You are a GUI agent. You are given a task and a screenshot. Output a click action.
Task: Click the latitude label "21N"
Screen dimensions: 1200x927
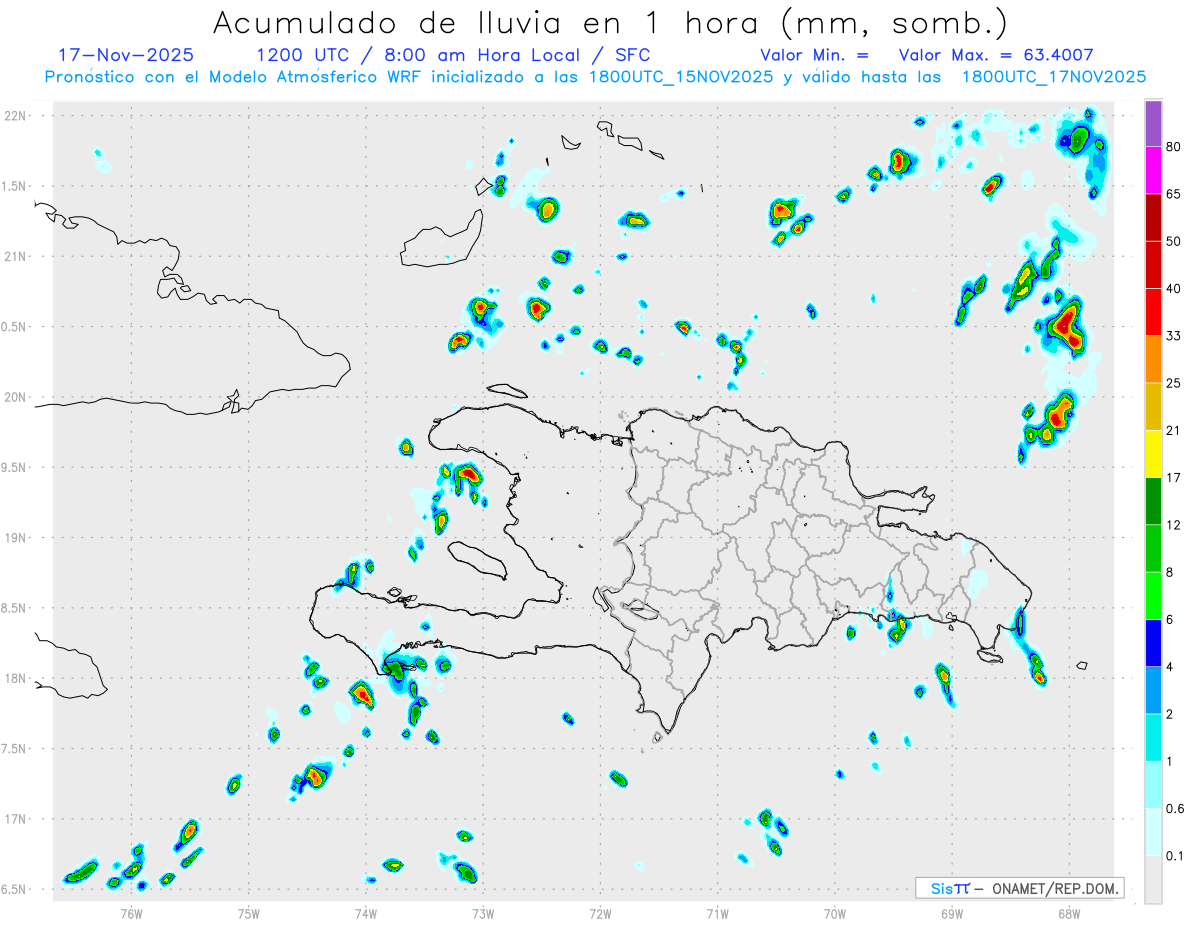point(17,257)
